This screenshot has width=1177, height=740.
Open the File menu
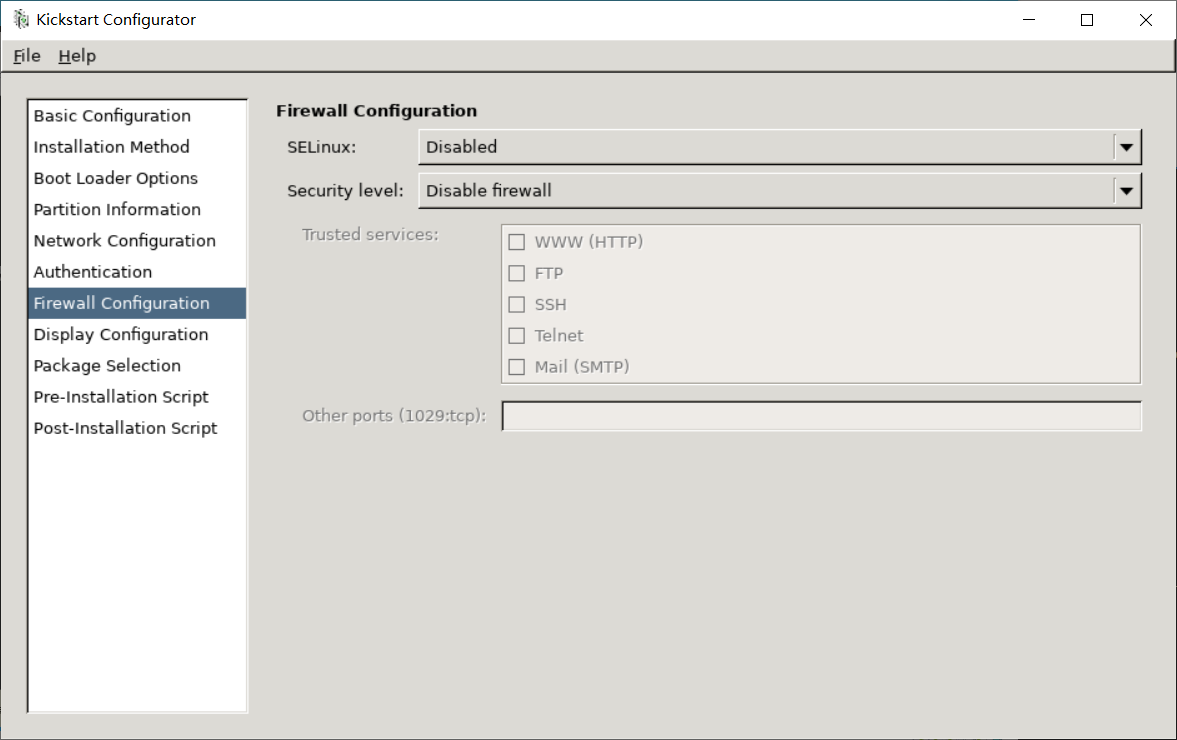[27, 56]
